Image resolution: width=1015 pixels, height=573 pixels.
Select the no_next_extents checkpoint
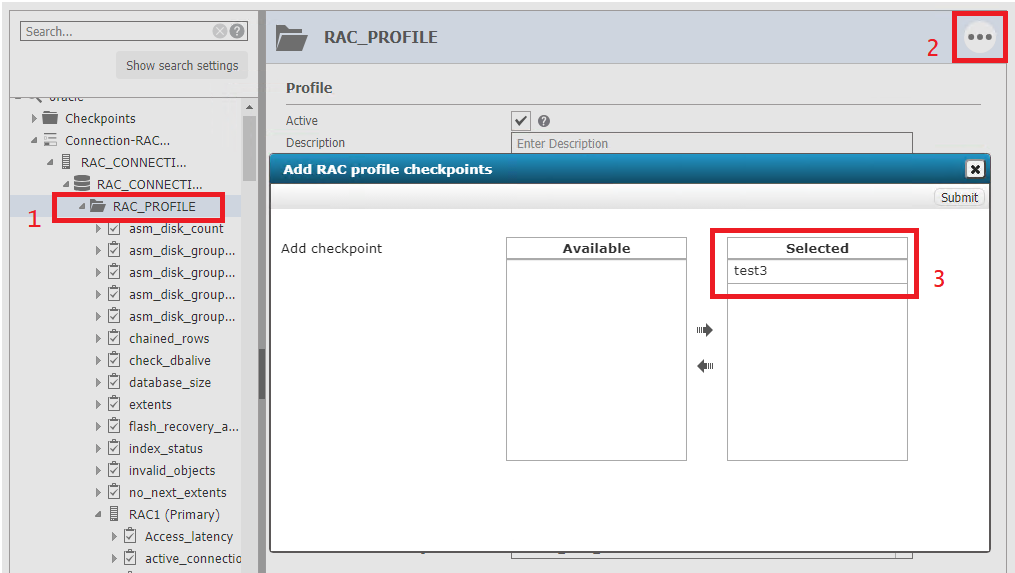click(177, 493)
